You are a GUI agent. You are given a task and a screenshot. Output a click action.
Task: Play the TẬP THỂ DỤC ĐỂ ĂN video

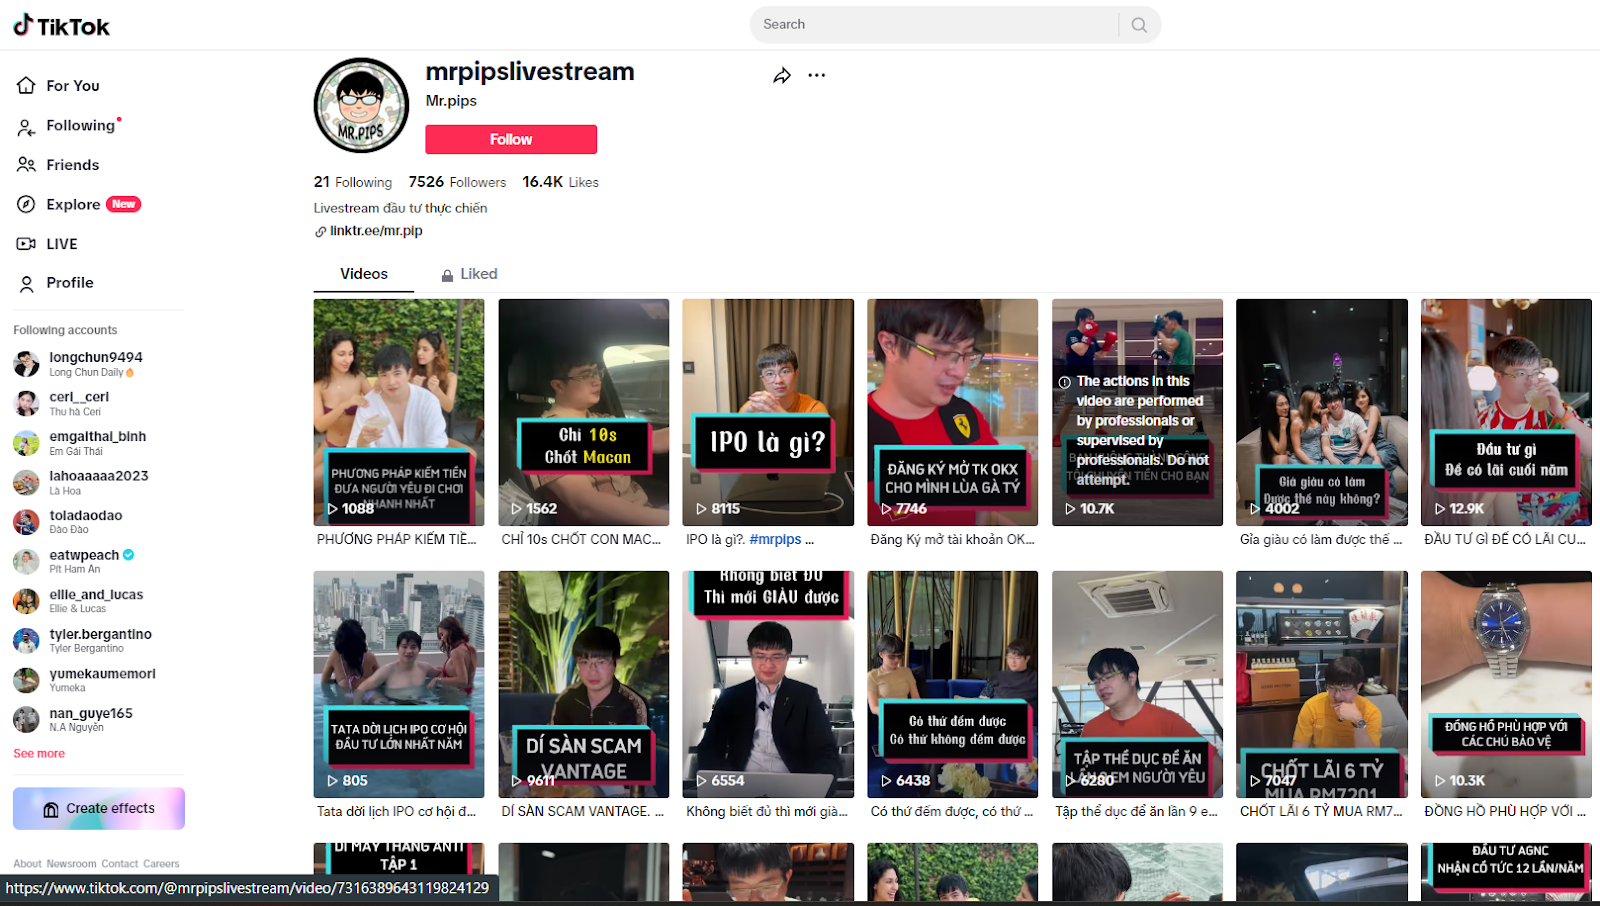pos(1137,684)
